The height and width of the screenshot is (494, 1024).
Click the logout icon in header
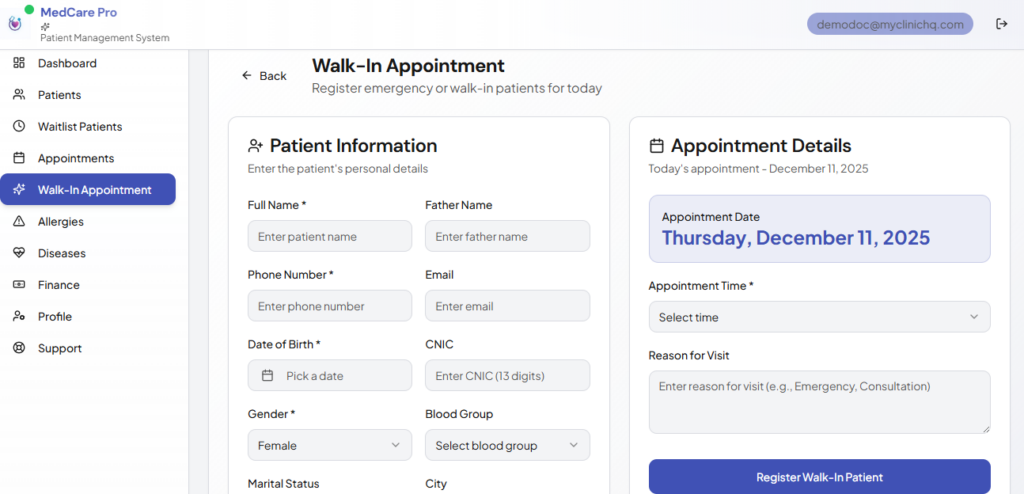pos(1001,24)
